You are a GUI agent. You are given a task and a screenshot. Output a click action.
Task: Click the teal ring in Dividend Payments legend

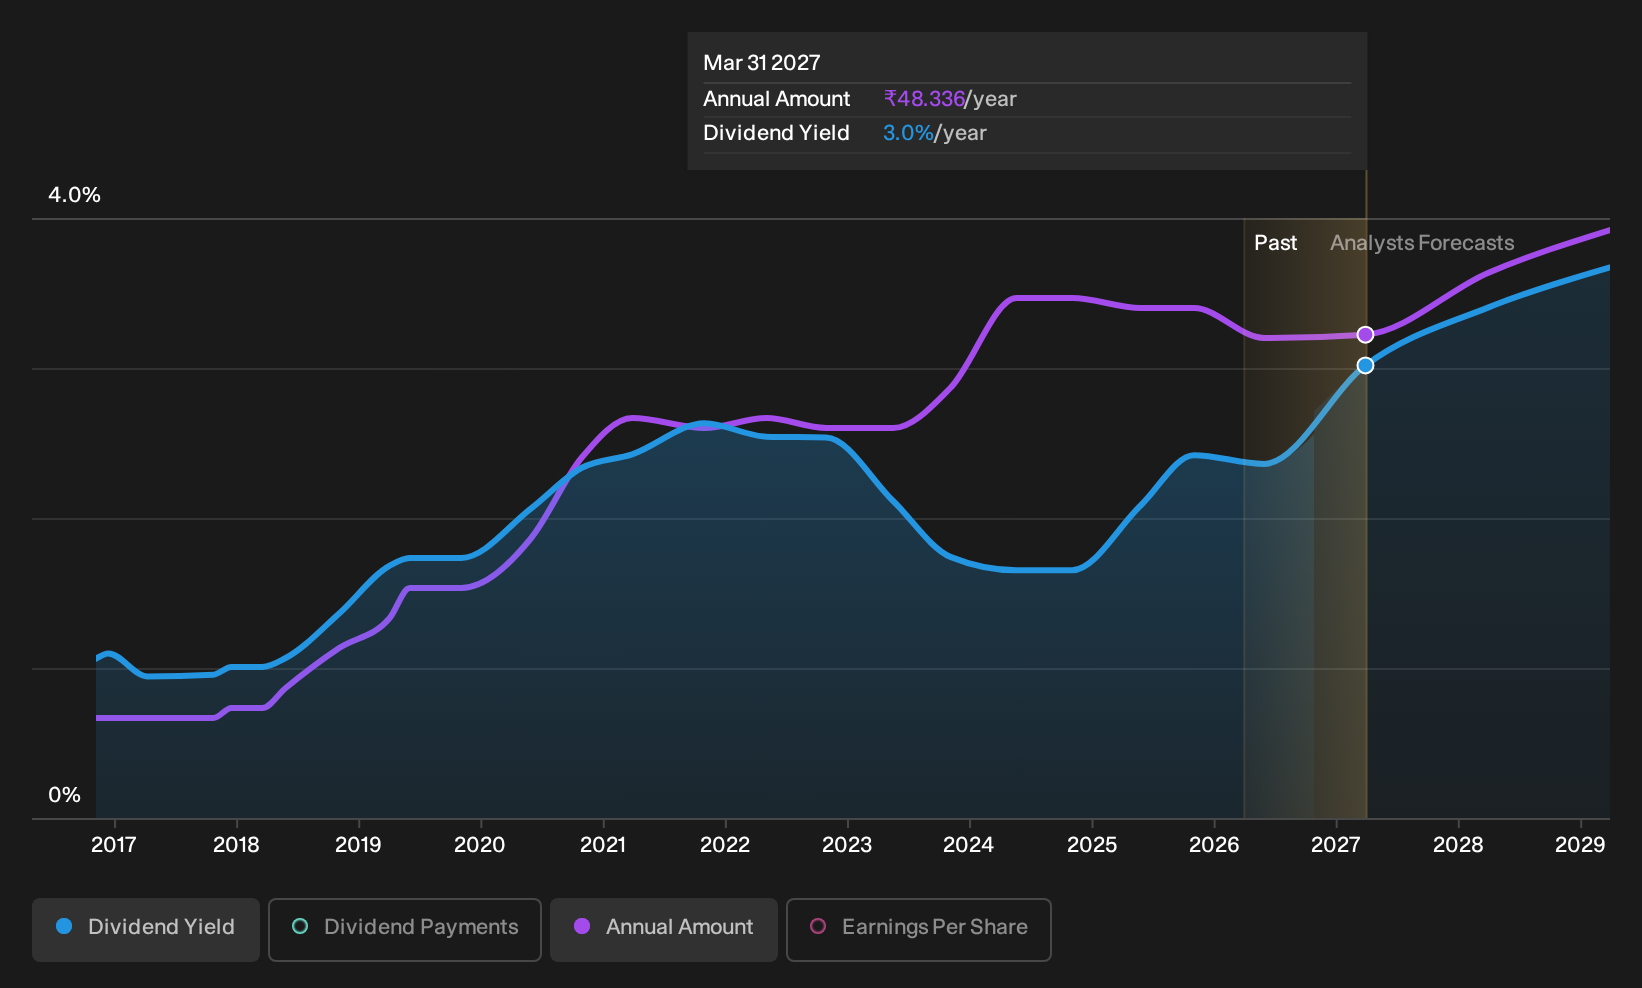click(x=300, y=926)
